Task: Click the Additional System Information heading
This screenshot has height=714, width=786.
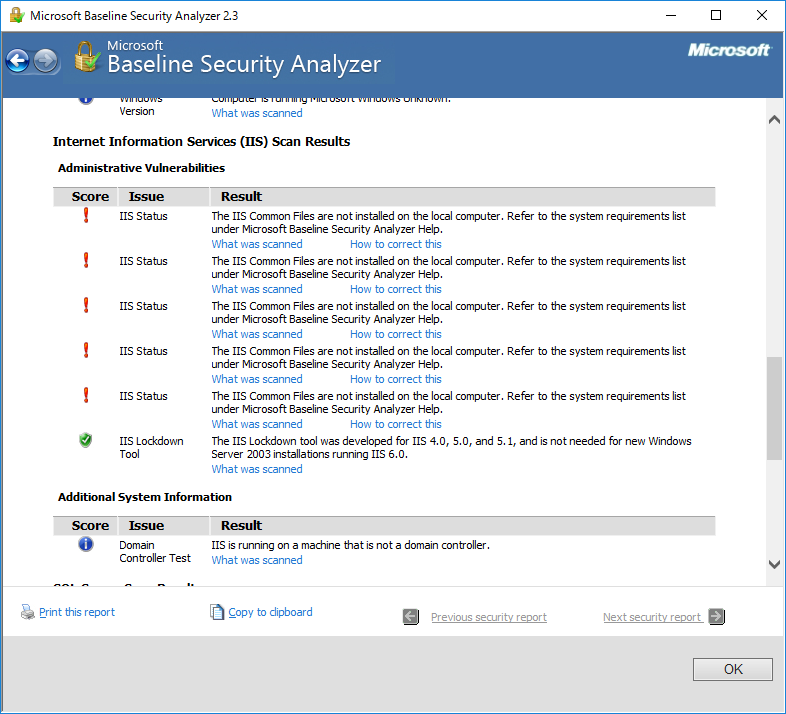Action: click(x=145, y=497)
